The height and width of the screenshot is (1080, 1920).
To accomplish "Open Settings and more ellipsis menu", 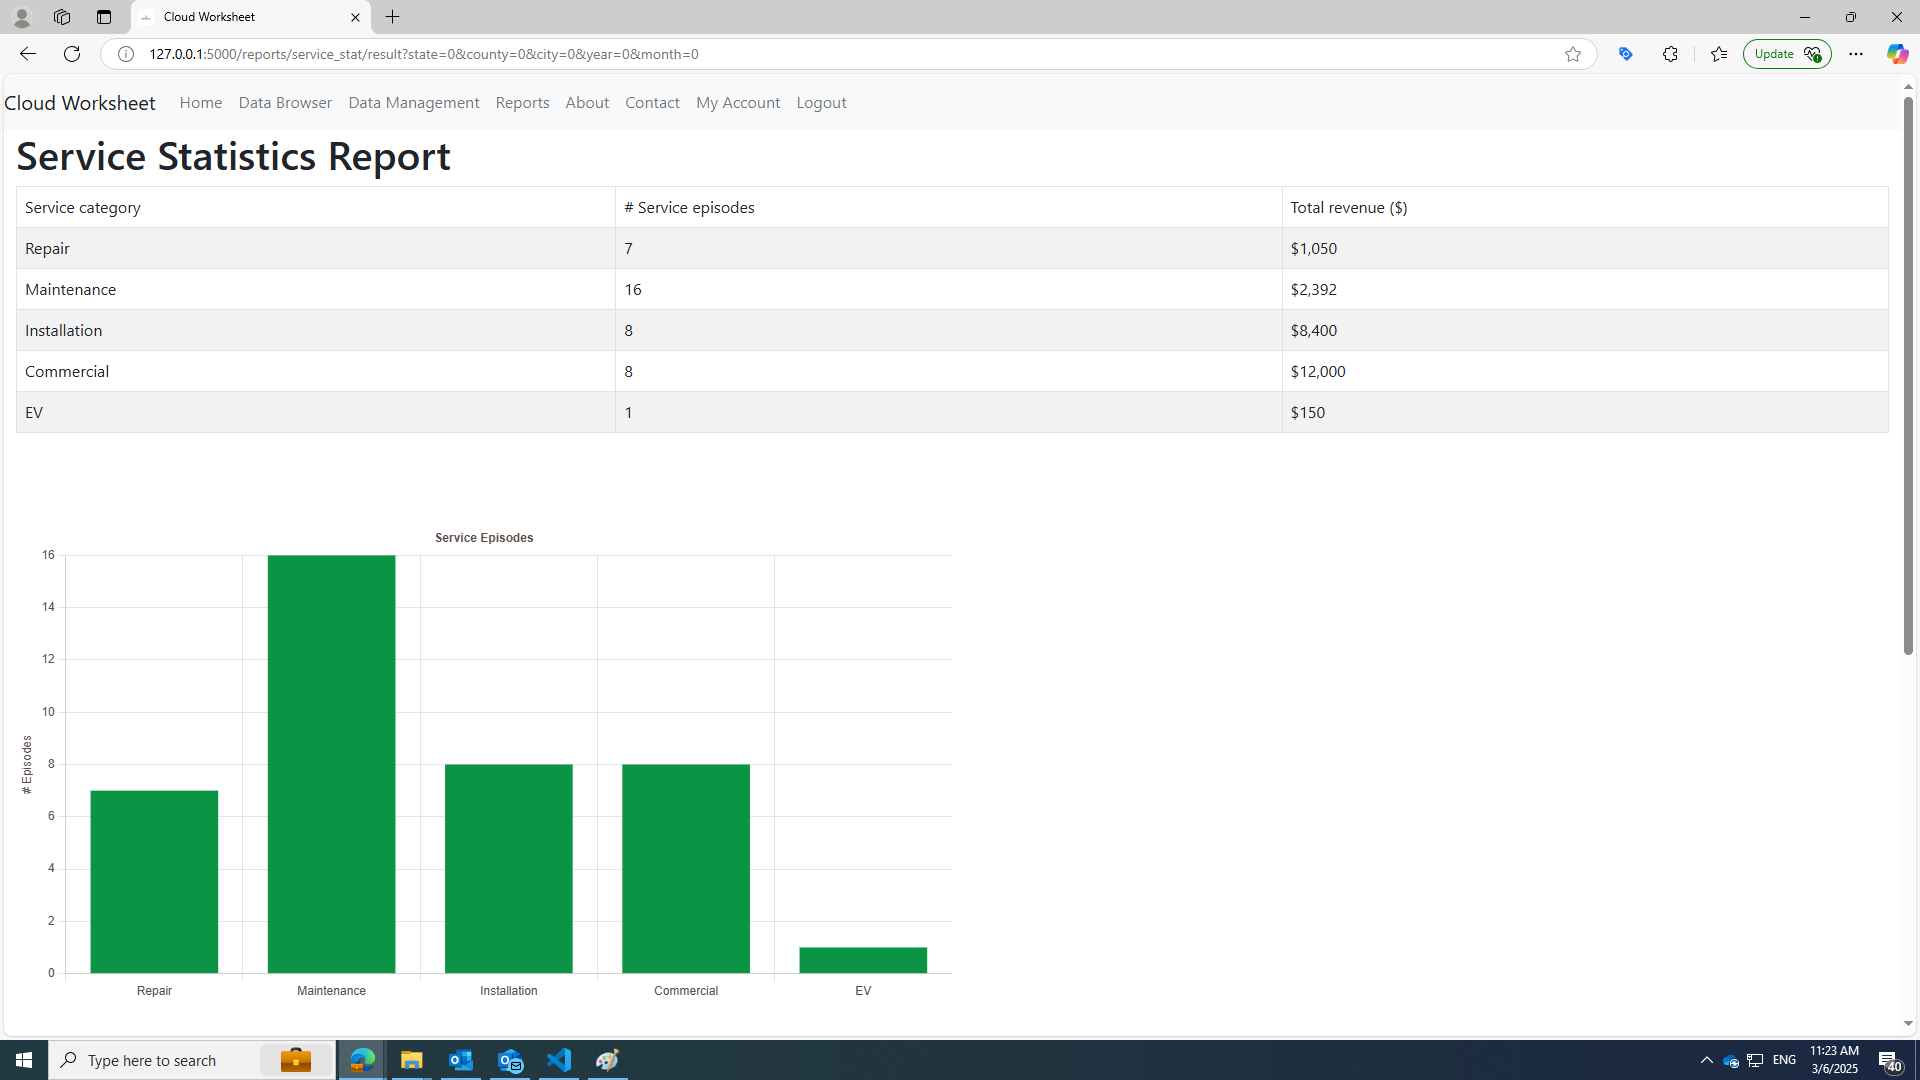I will [1855, 54].
